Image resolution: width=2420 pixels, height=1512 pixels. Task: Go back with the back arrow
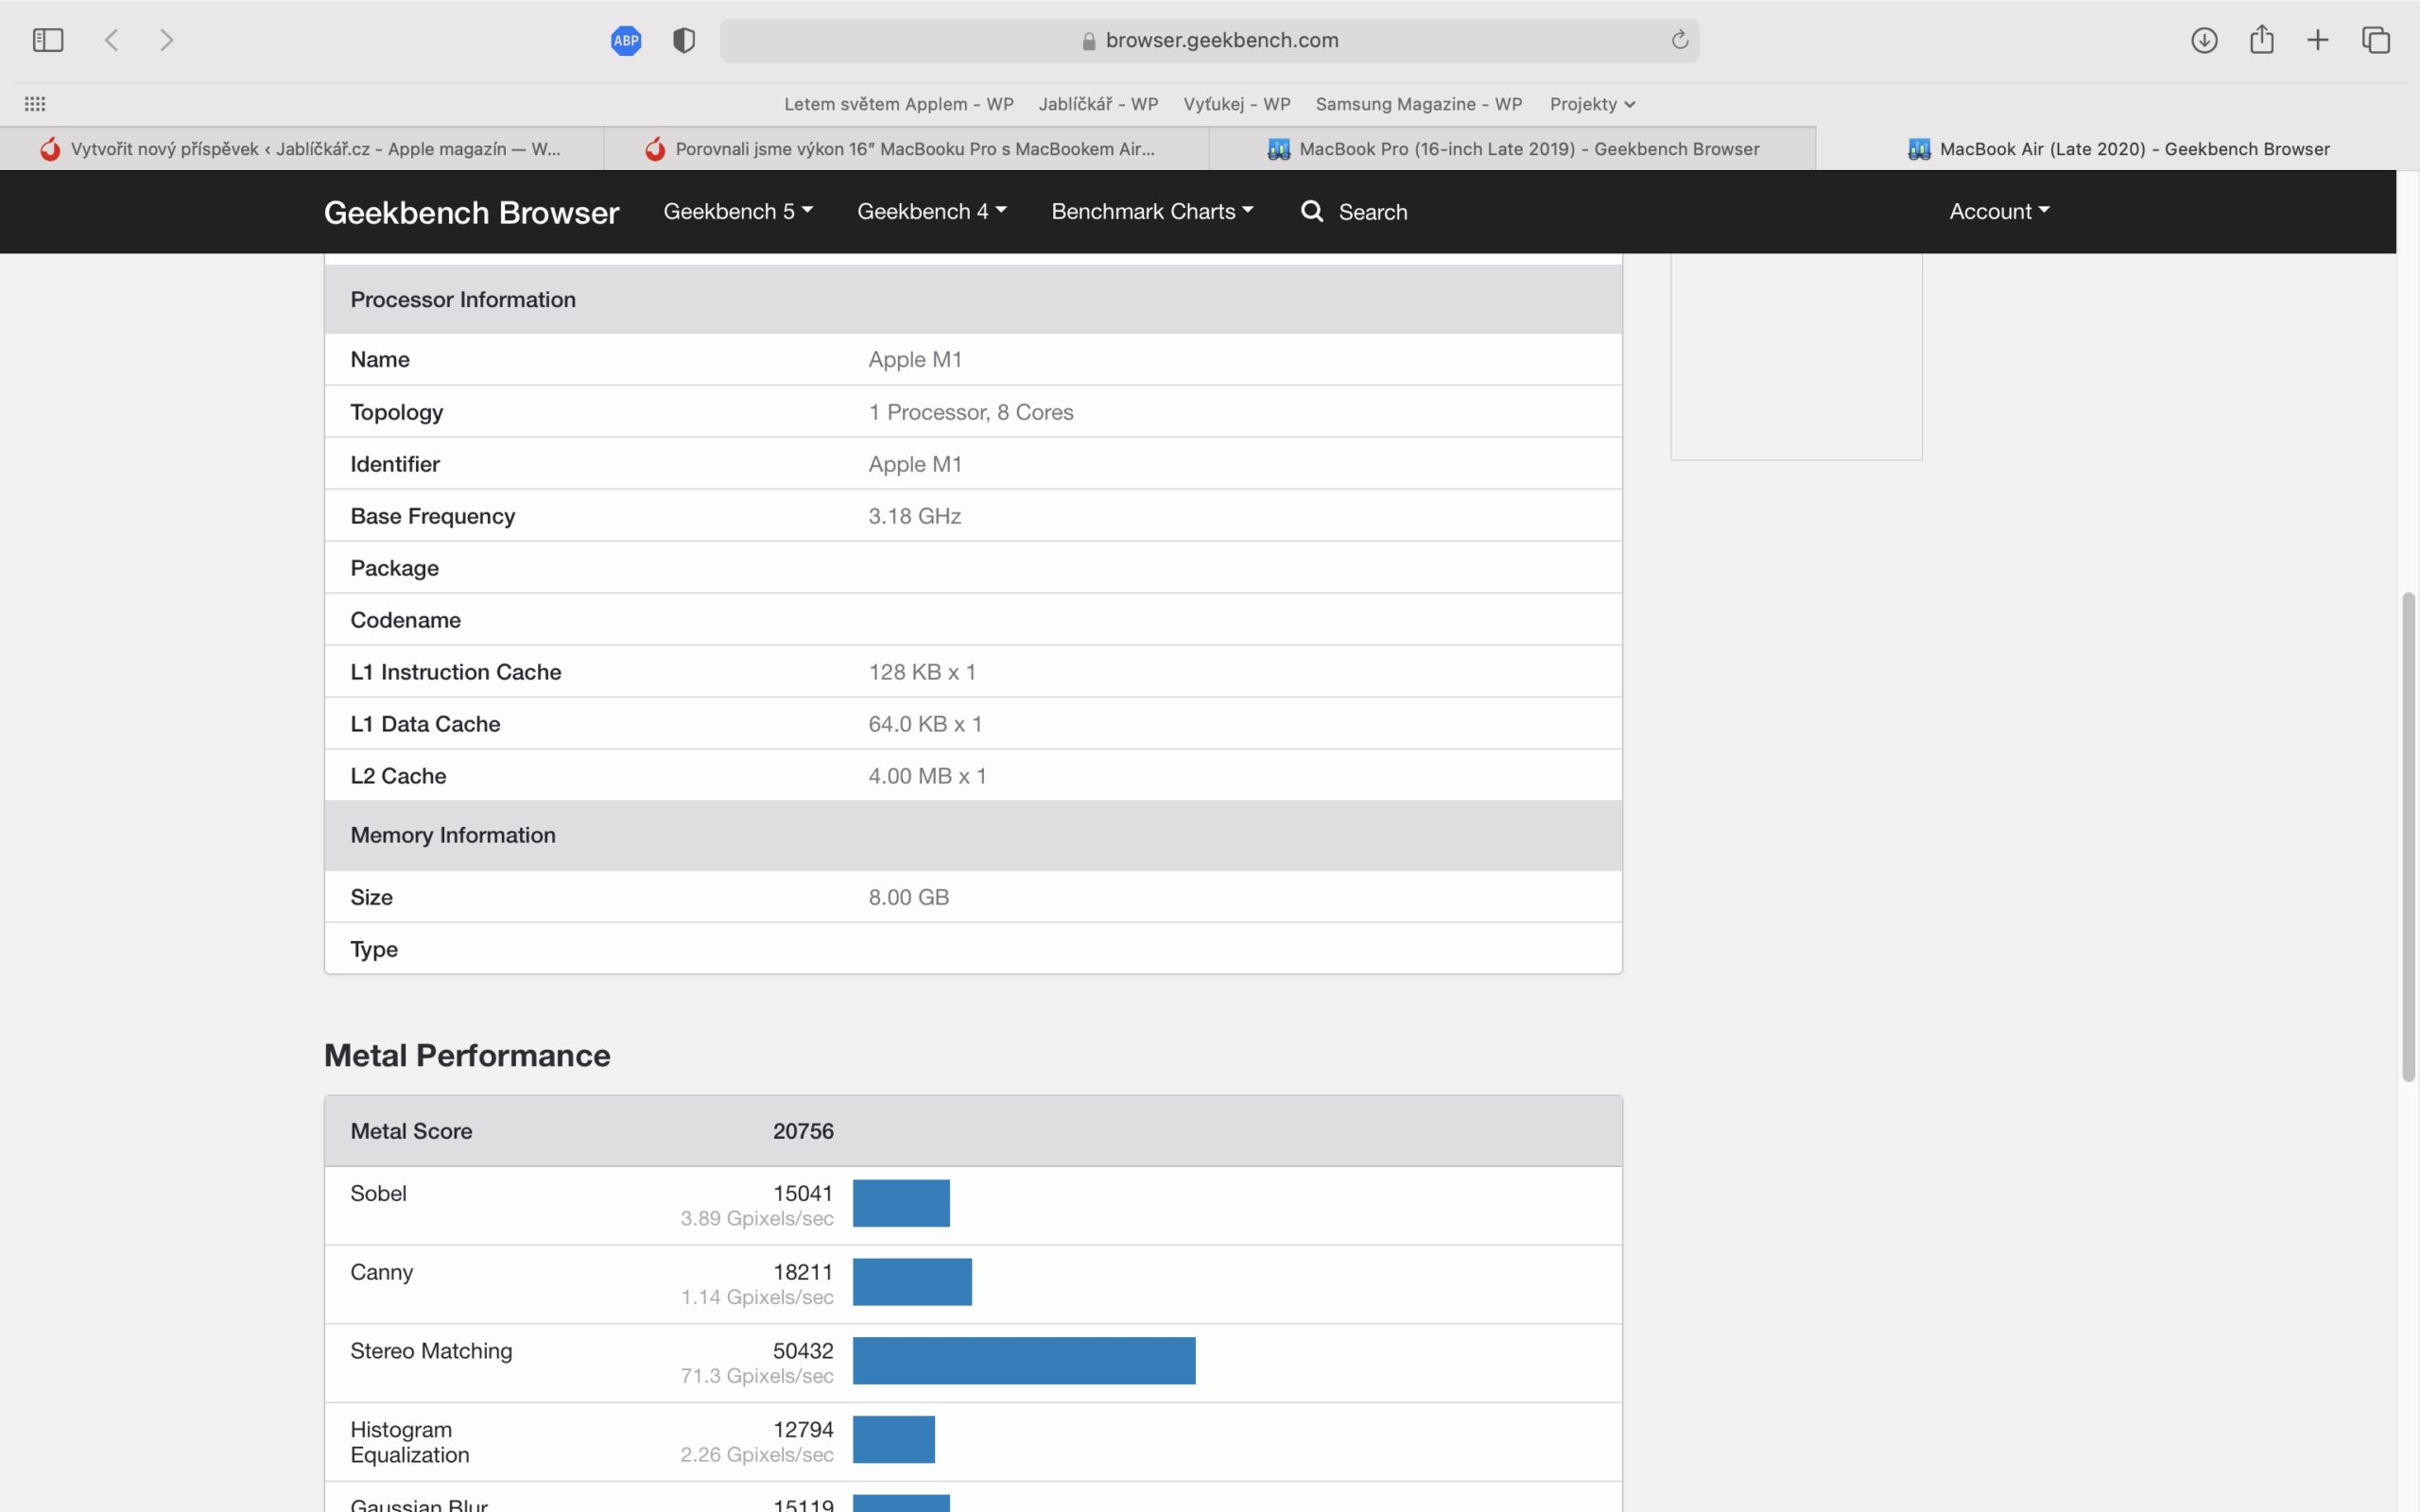[x=112, y=40]
